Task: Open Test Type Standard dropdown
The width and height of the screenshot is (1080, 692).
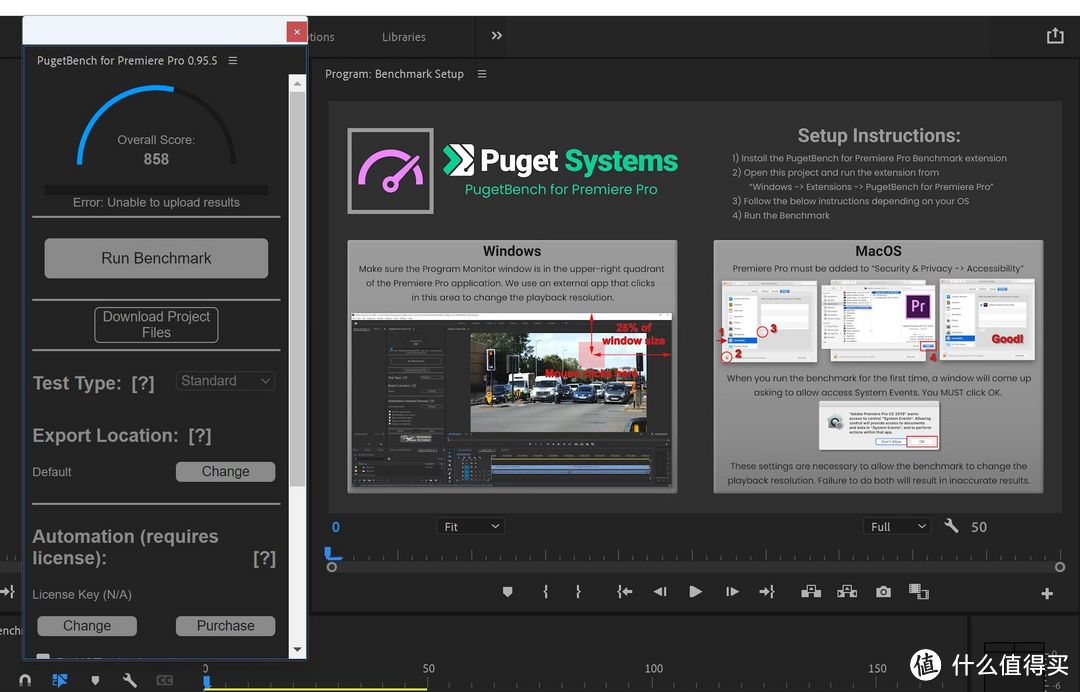Action: pos(225,381)
